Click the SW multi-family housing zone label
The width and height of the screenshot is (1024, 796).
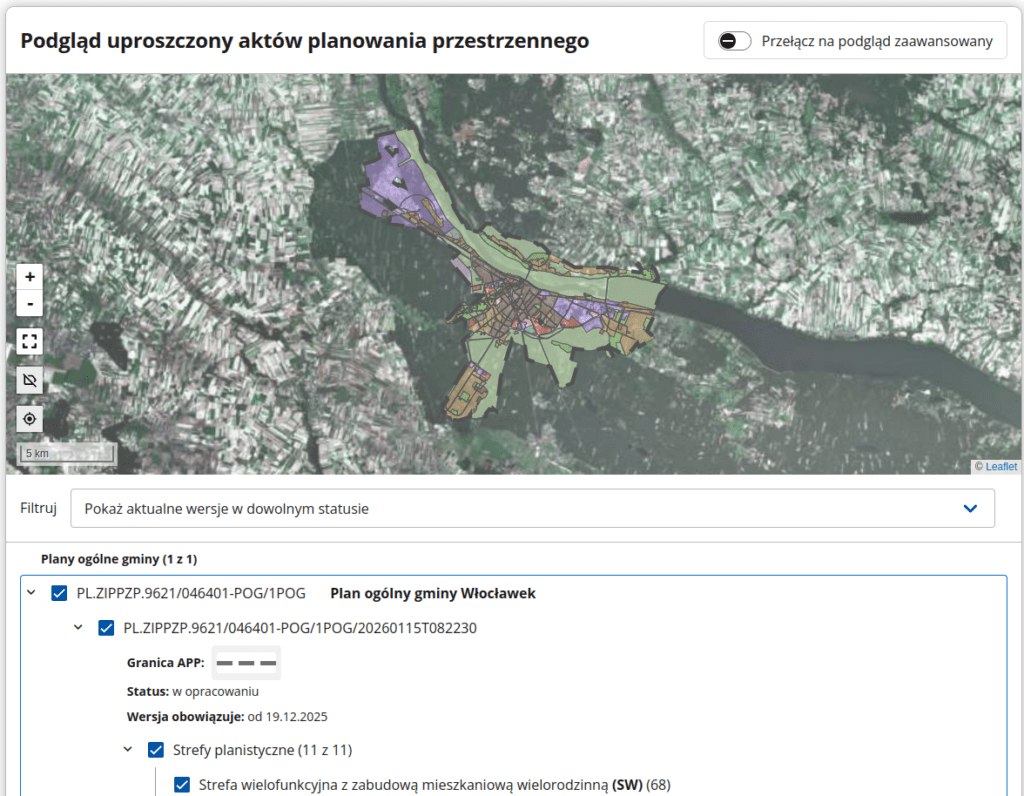coord(434,784)
